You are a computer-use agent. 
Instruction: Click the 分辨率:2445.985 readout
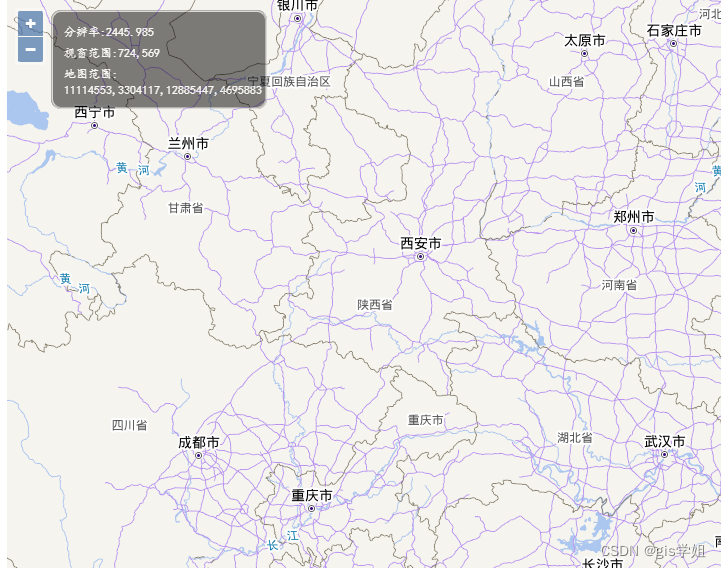(x=109, y=32)
